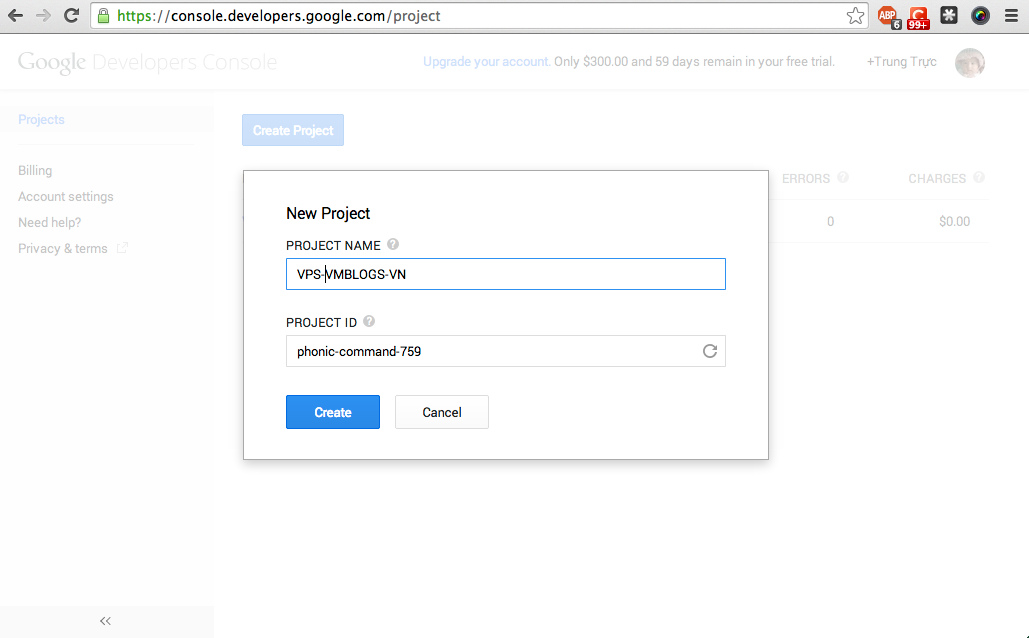Open the Privacy & terms link
Viewport: 1029px width, 638px height.
[x=63, y=249]
